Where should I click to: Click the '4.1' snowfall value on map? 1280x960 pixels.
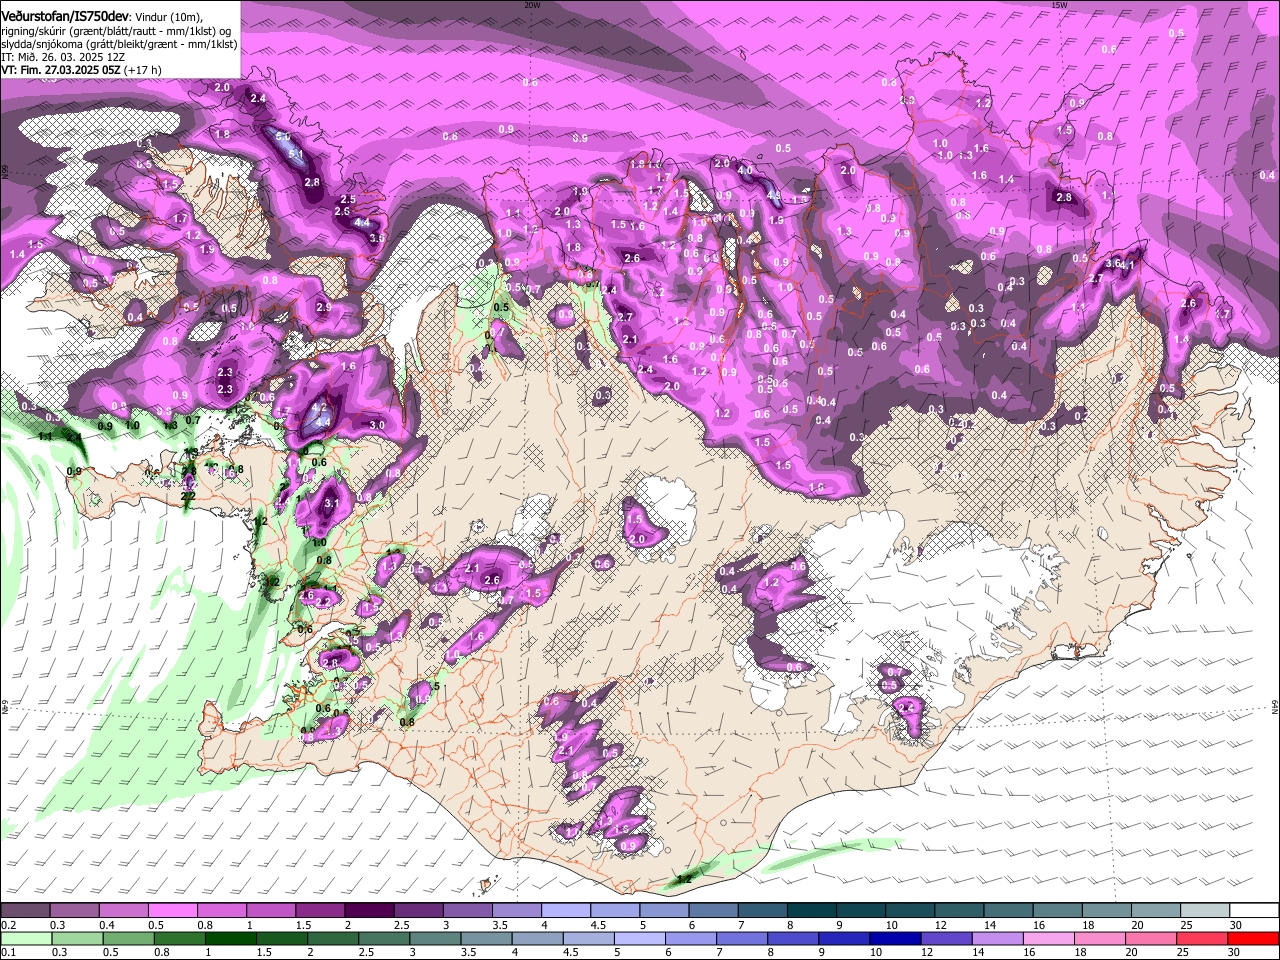[1128, 266]
